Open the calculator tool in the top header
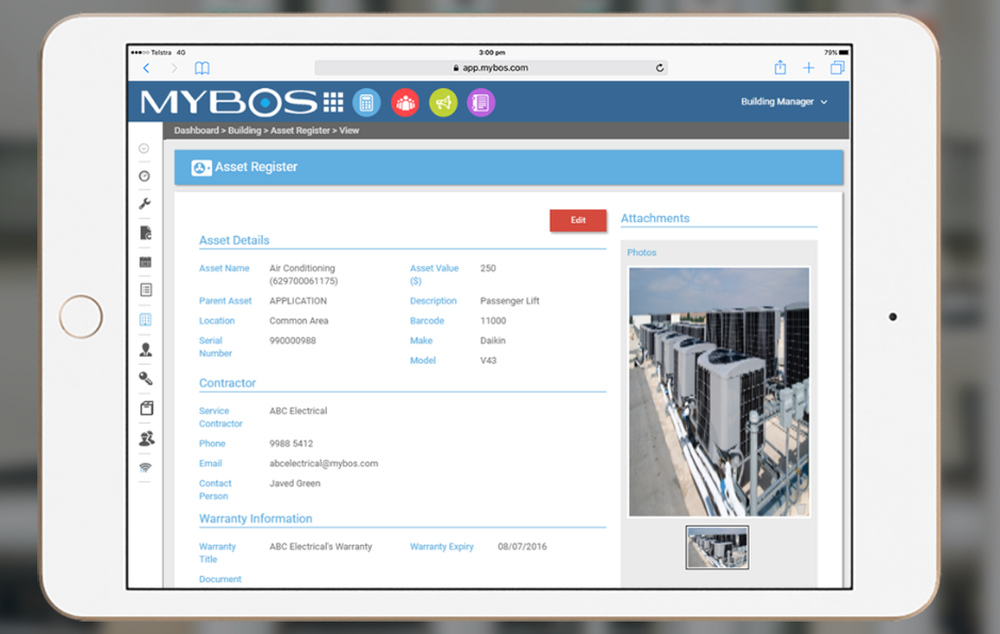 click(x=367, y=102)
